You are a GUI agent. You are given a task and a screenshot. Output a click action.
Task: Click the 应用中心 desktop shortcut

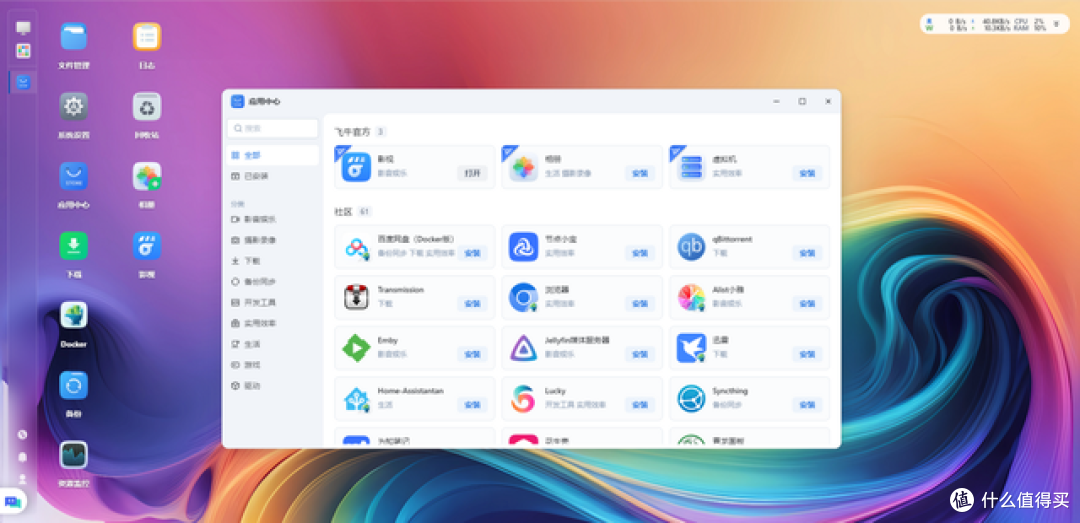click(74, 176)
